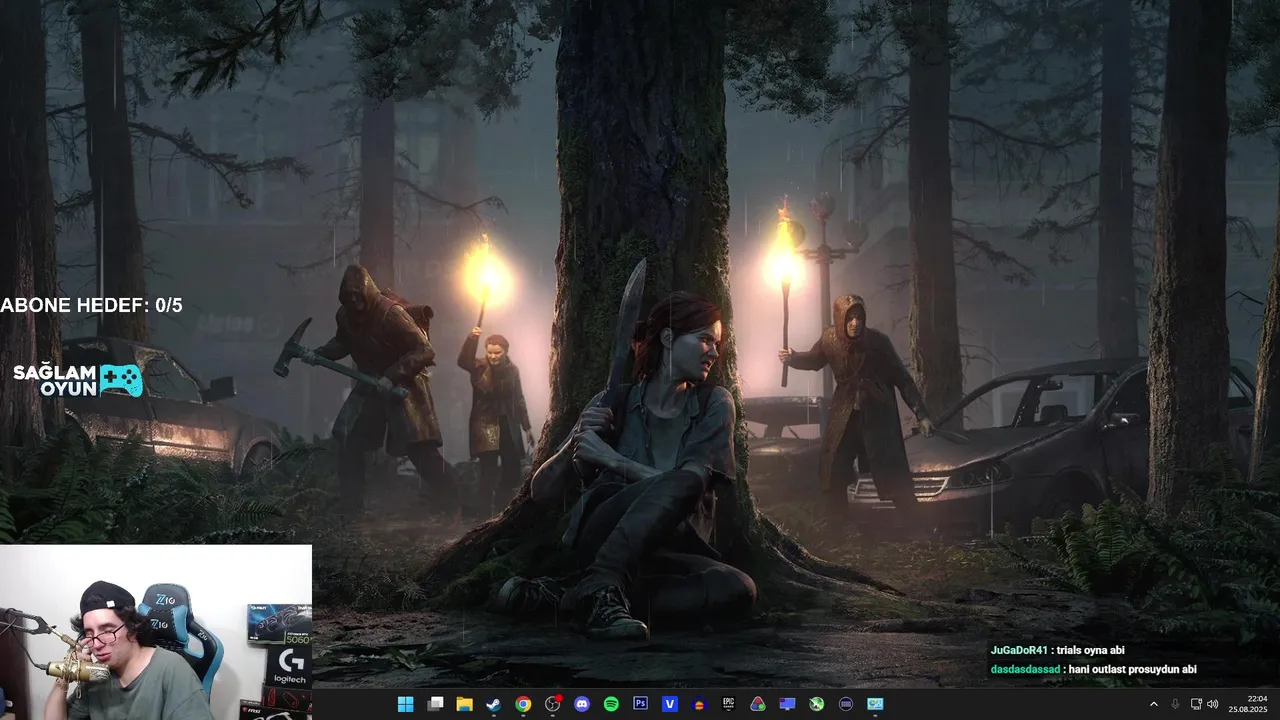
Task: Click the chat message from JuGaDoR41
Action: (1057, 650)
